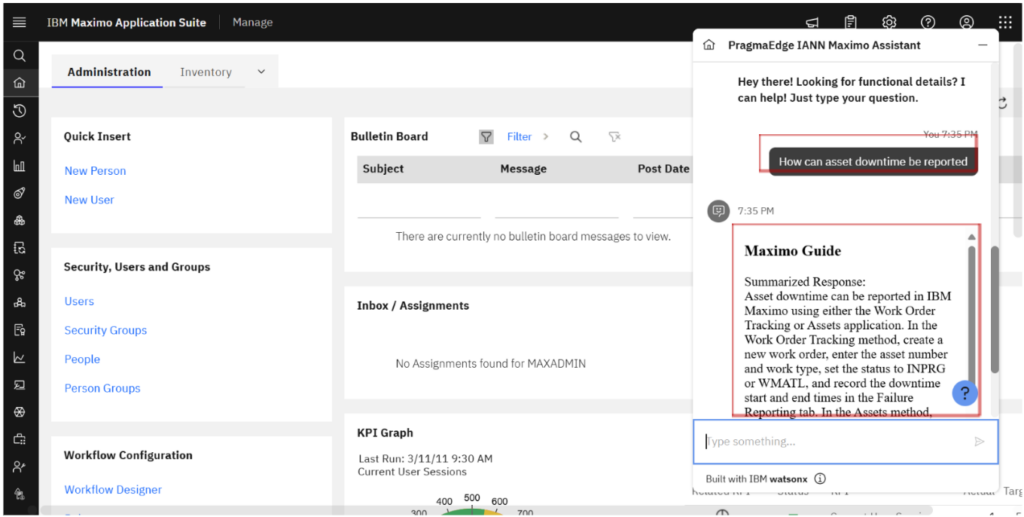Open the megaphone announcements icon

pos(812,22)
